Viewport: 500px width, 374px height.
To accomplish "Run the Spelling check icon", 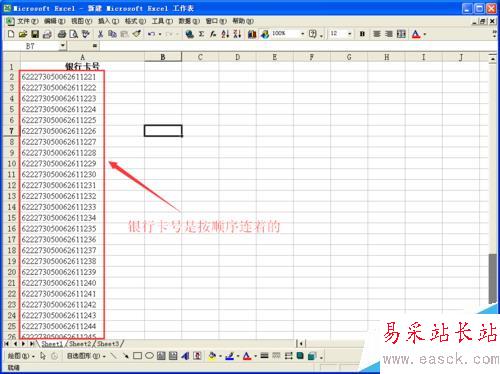I will click(x=86, y=34).
